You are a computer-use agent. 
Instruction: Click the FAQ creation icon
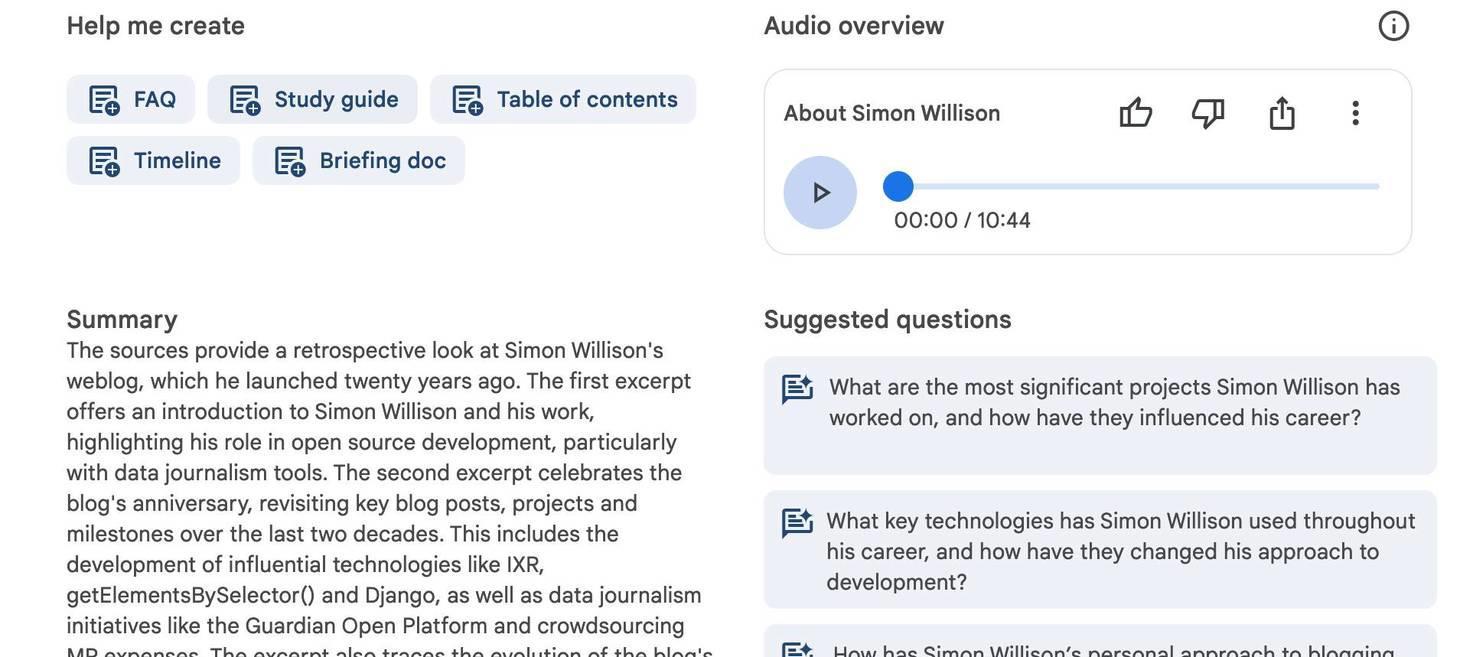pos(104,97)
